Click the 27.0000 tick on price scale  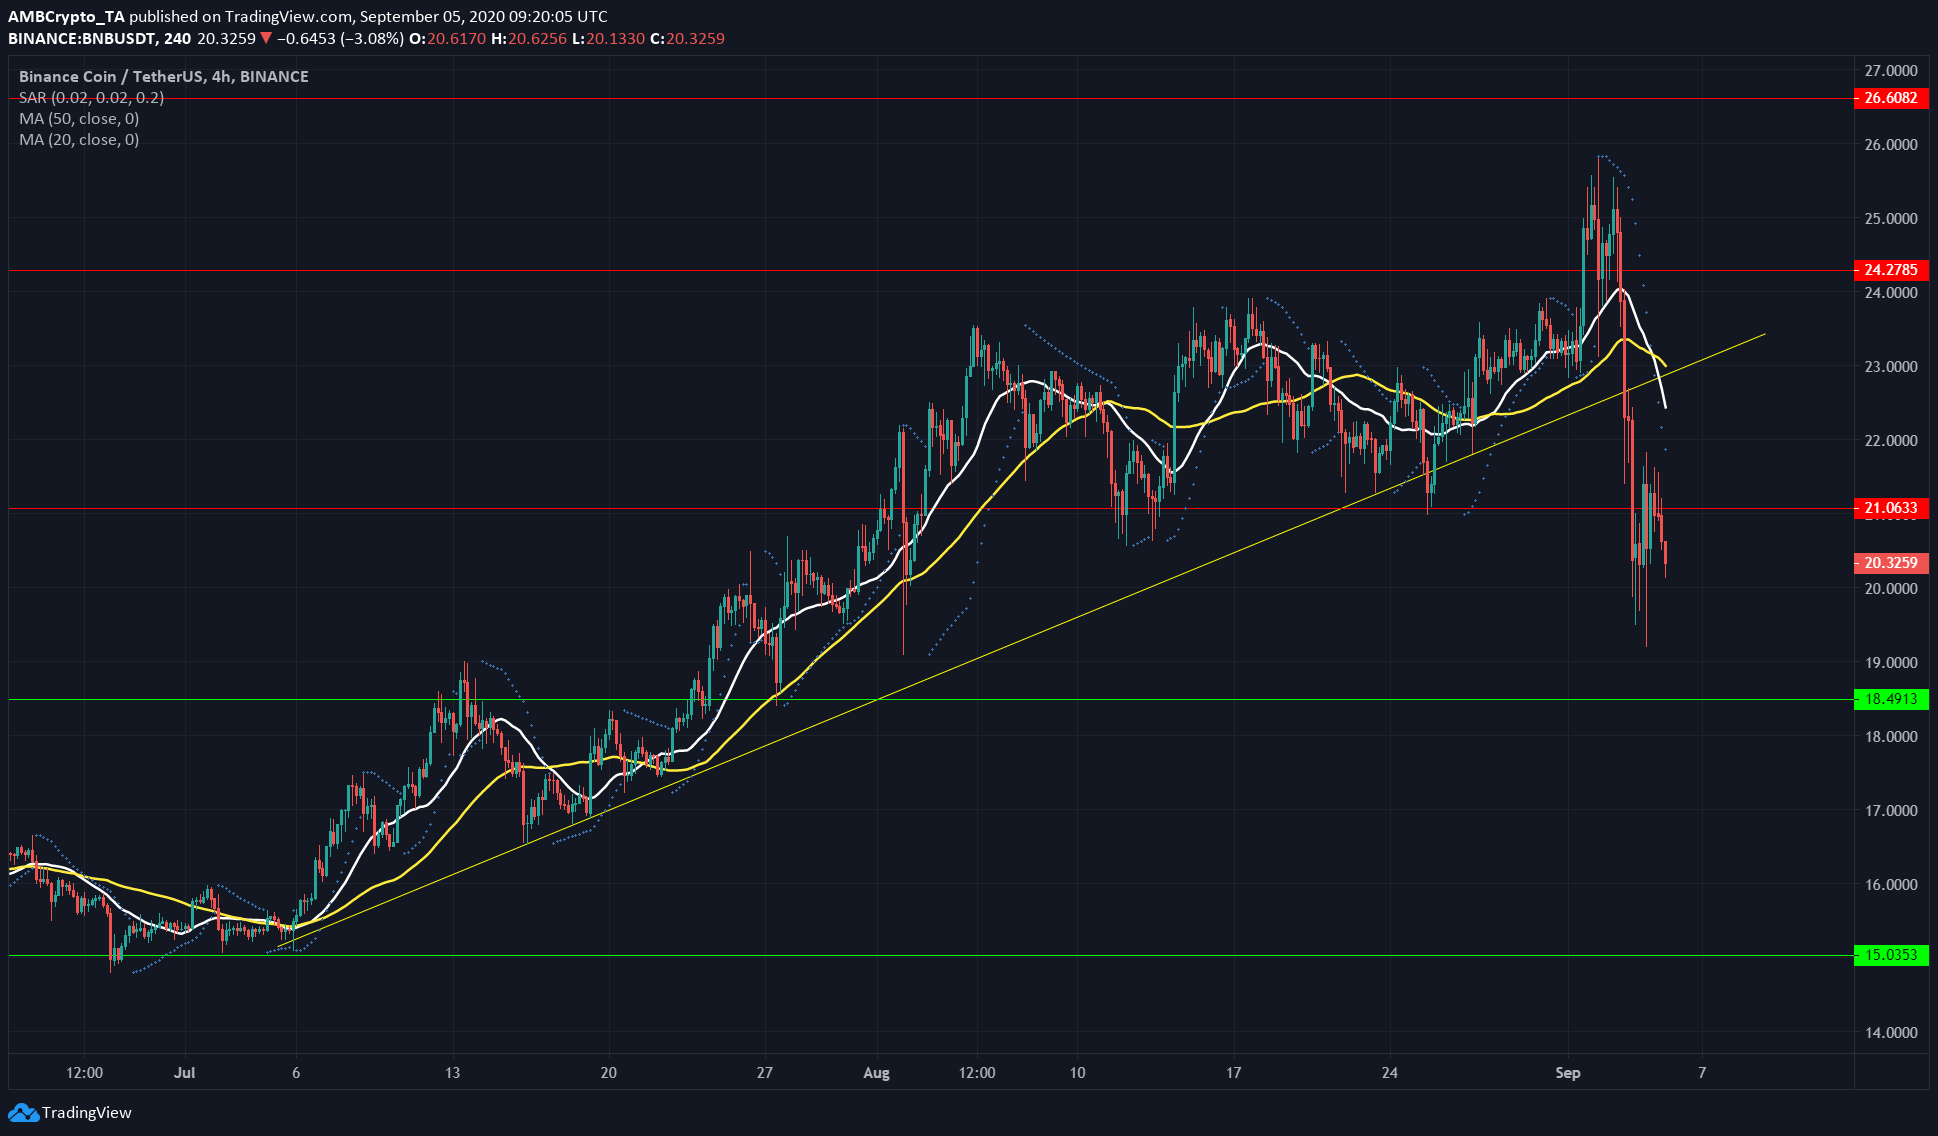click(1890, 71)
